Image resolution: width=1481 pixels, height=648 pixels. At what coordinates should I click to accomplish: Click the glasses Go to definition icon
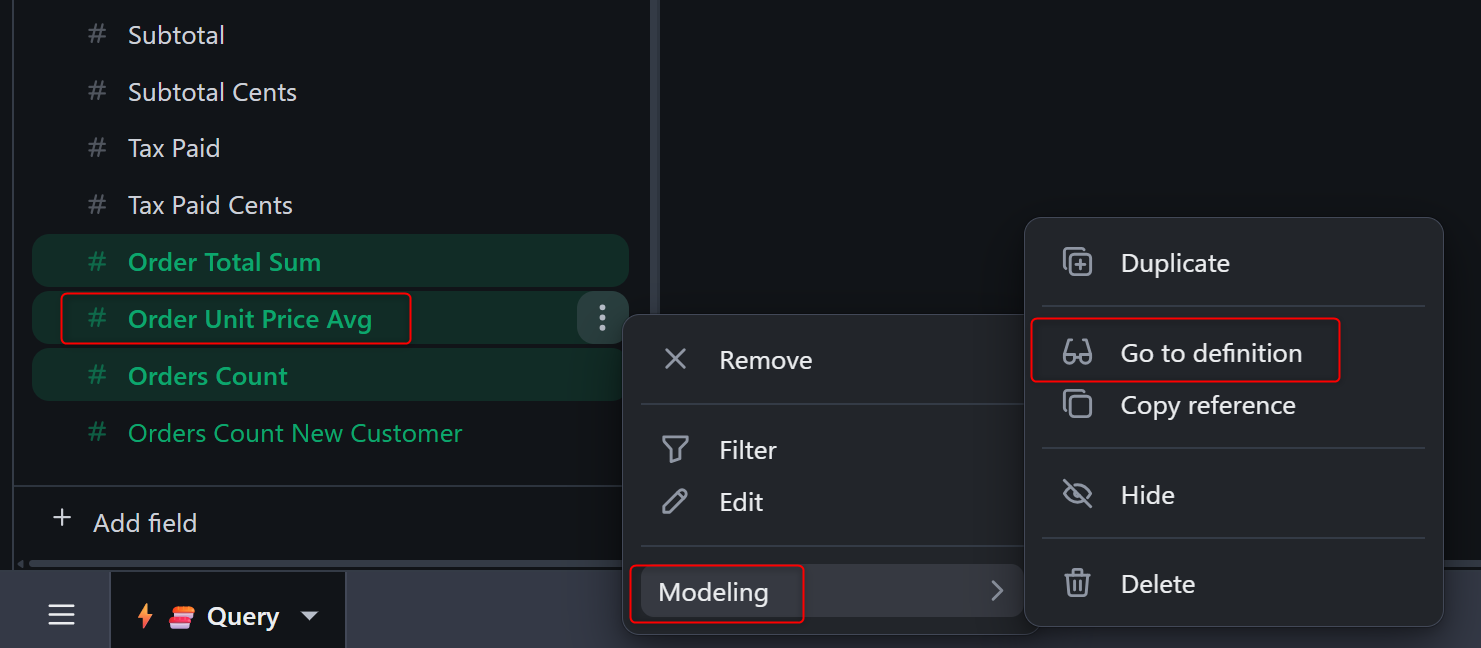[x=1077, y=353]
